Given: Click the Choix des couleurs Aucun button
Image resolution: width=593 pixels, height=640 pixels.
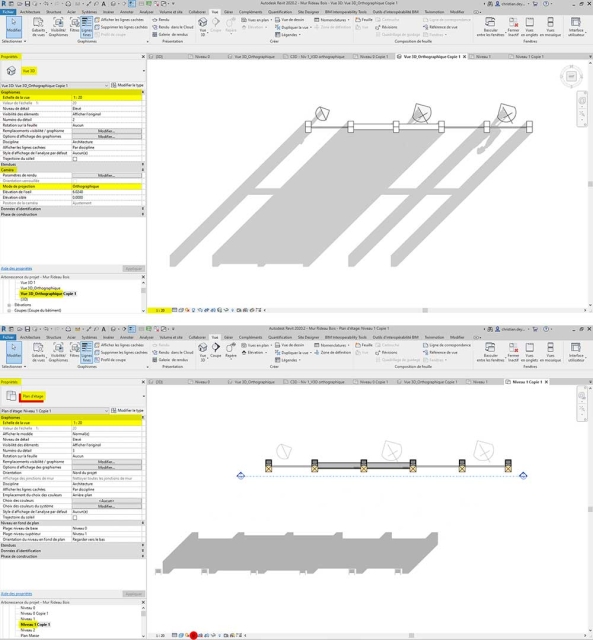Looking at the screenshot, I should [x=107, y=500].
